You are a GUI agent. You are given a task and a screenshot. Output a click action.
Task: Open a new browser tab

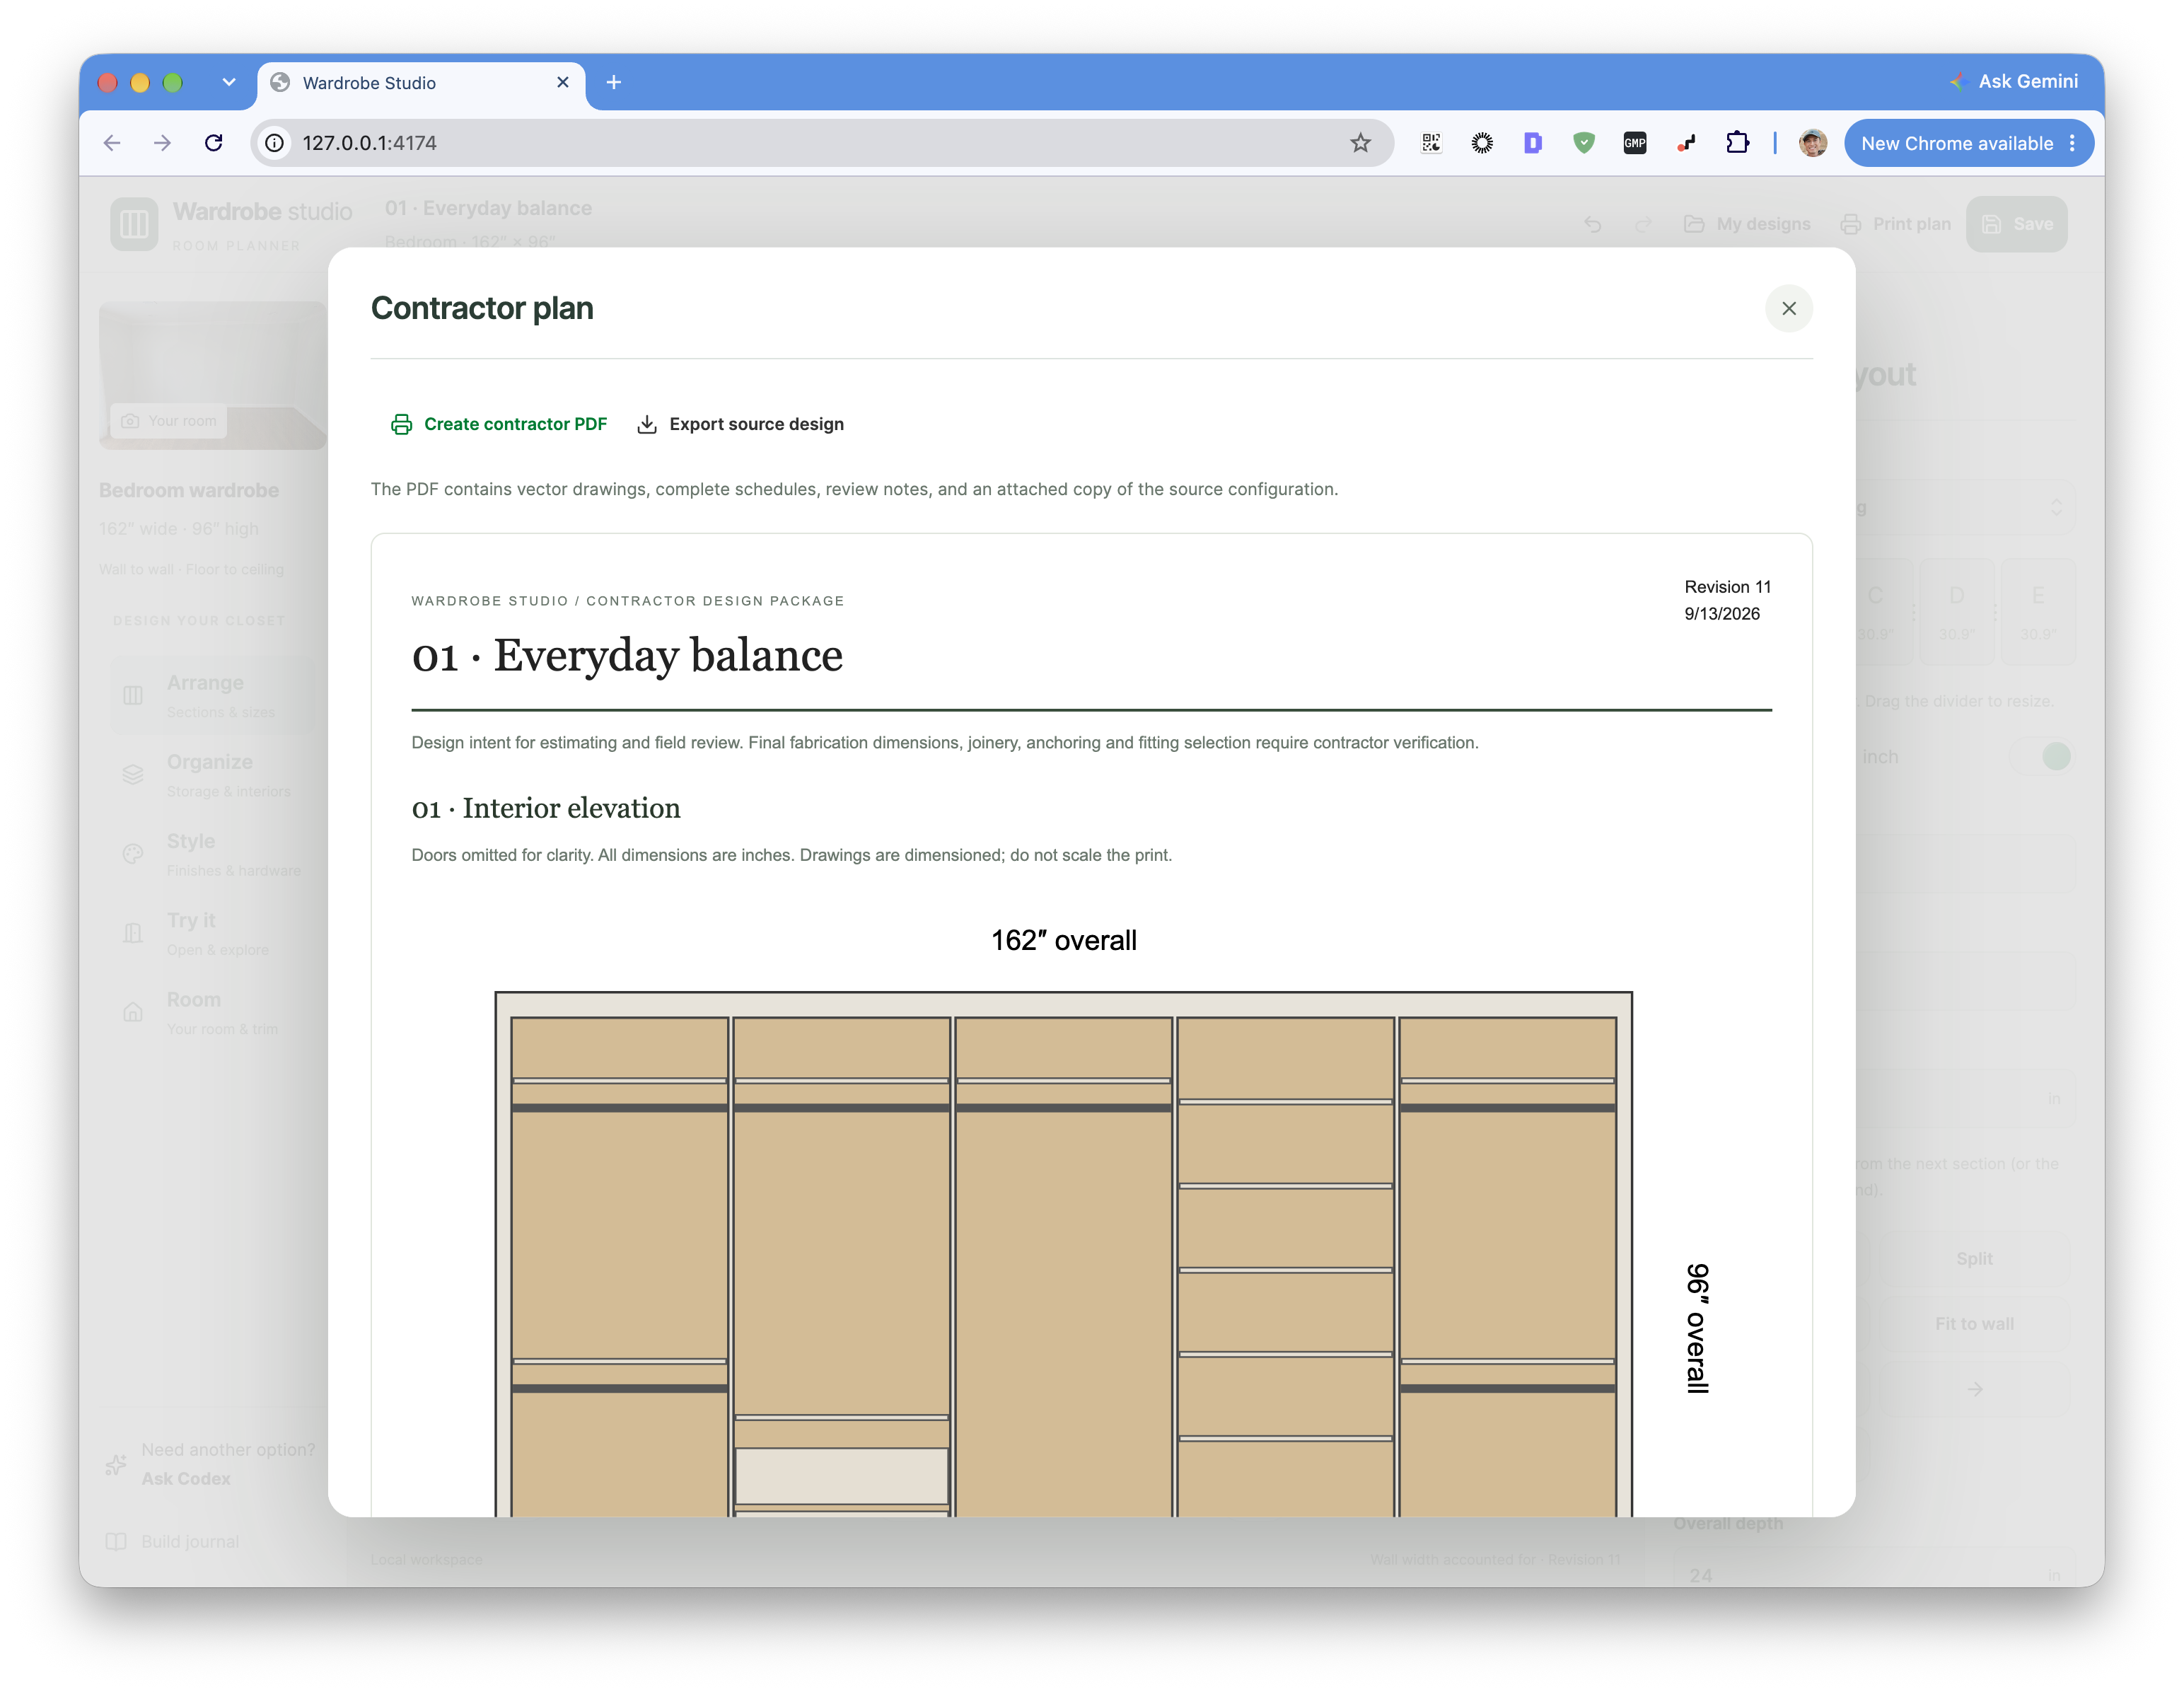click(614, 82)
